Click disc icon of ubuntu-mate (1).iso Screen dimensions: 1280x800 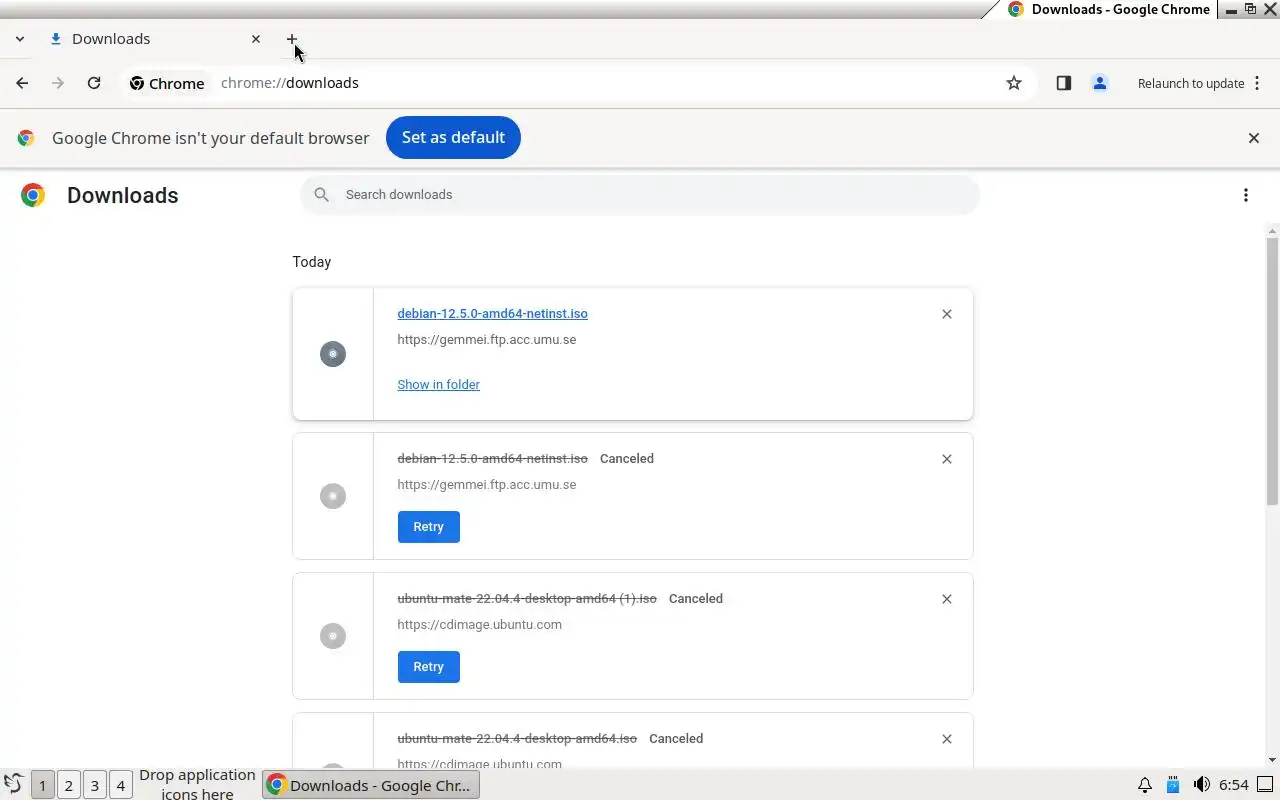click(333, 636)
